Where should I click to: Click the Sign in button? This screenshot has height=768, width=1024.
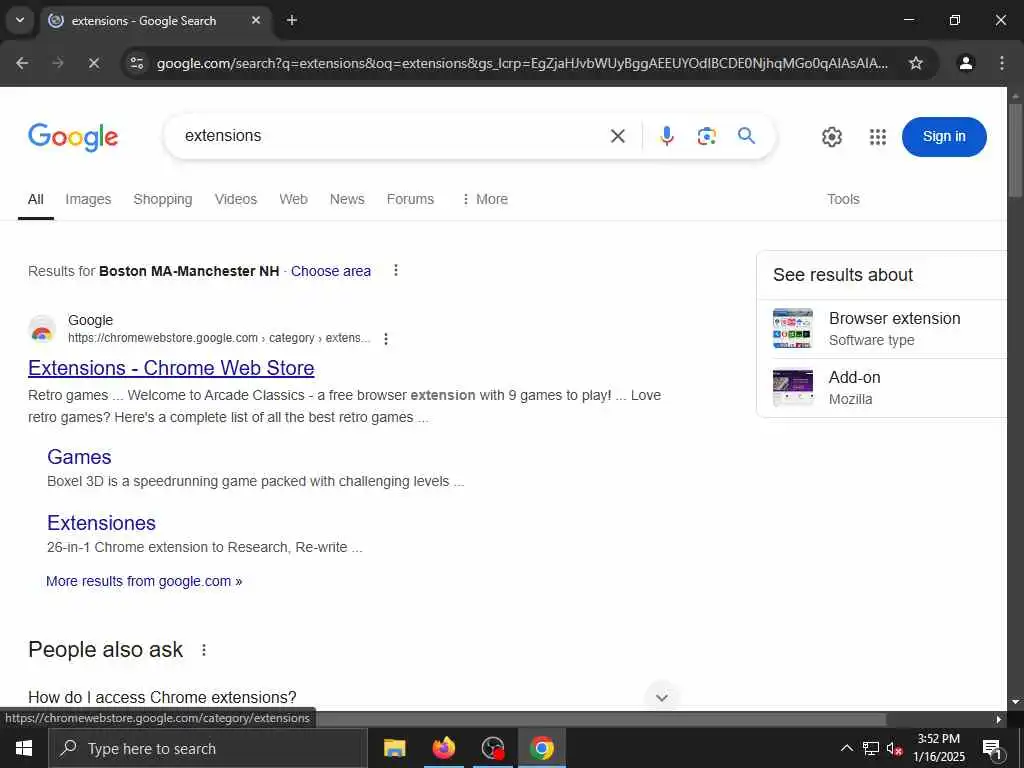(944, 136)
